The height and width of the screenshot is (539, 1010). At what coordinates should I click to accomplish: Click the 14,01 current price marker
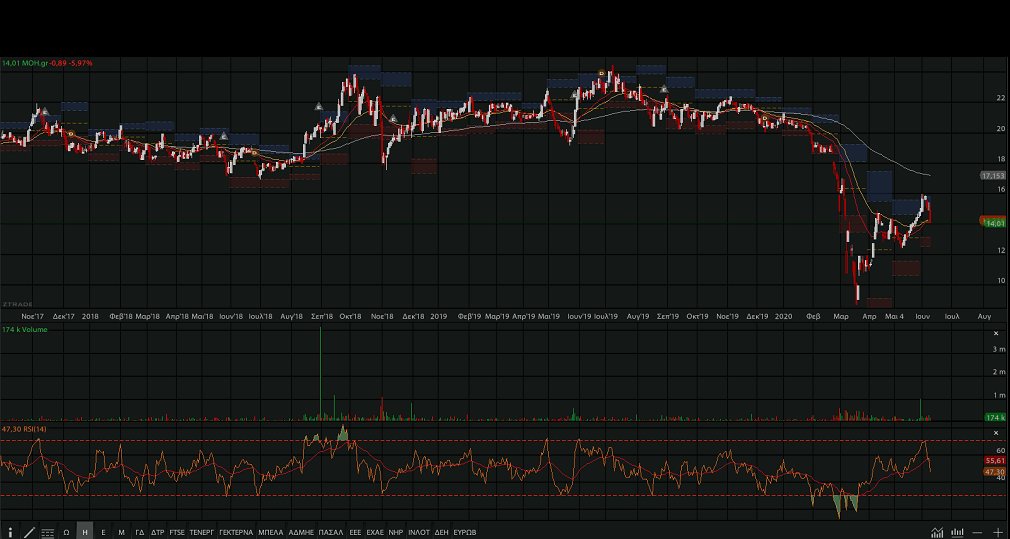pos(994,224)
